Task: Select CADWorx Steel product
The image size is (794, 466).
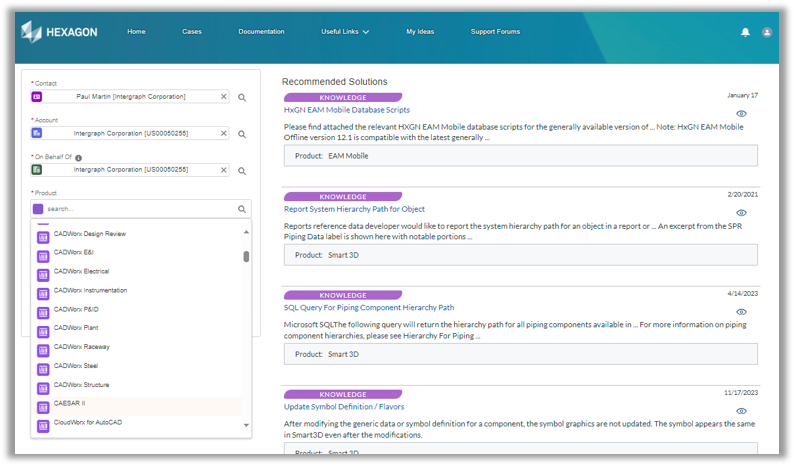Action: pos(136,366)
